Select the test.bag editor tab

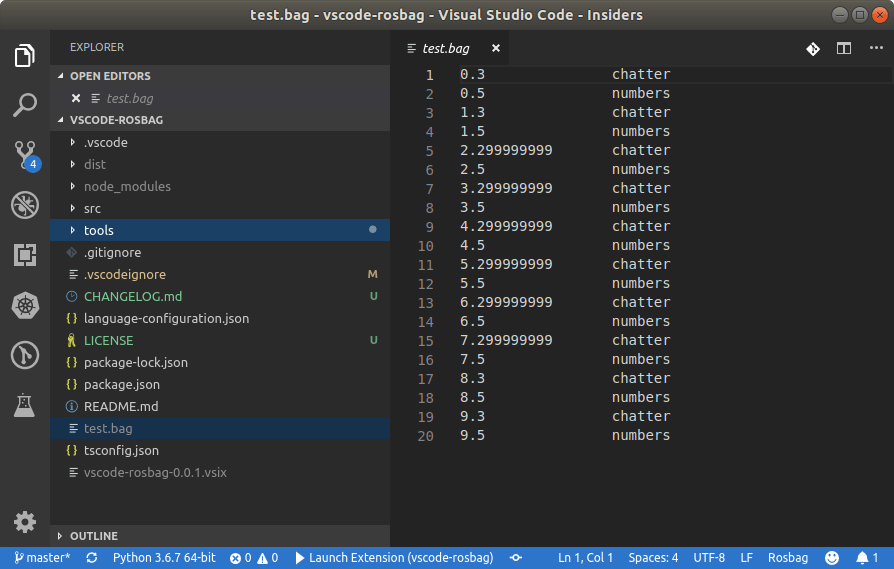click(x=450, y=48)
